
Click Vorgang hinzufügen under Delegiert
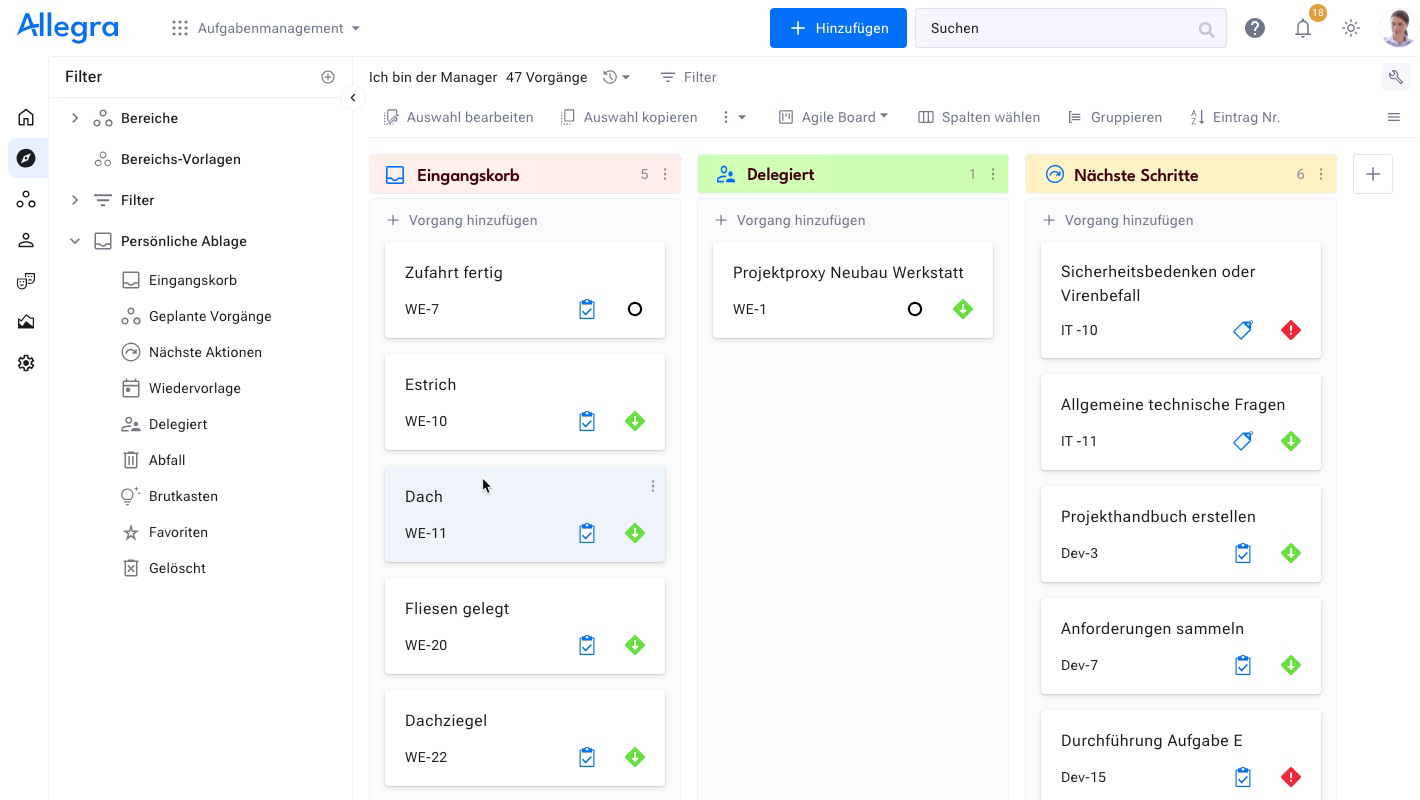click(800, 220)
